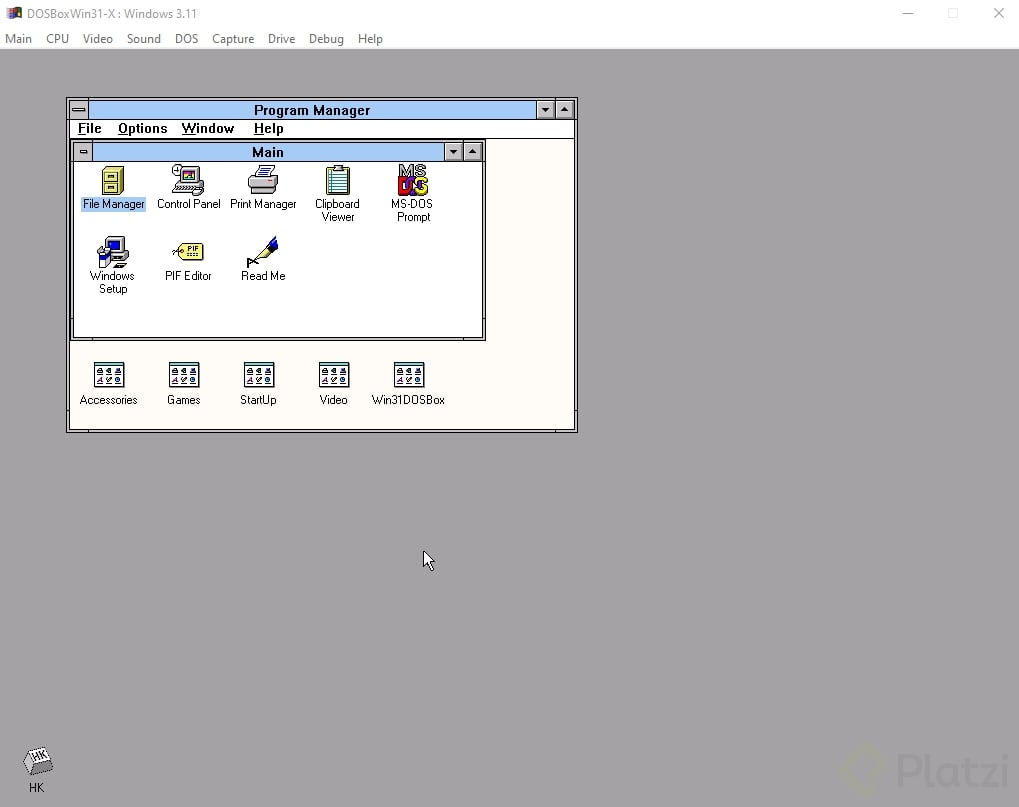The height and width of the screenshot is (807, 1019).
Task: Click the DOSBoxWin31-X title bar app icon
Action: [14, 13]
